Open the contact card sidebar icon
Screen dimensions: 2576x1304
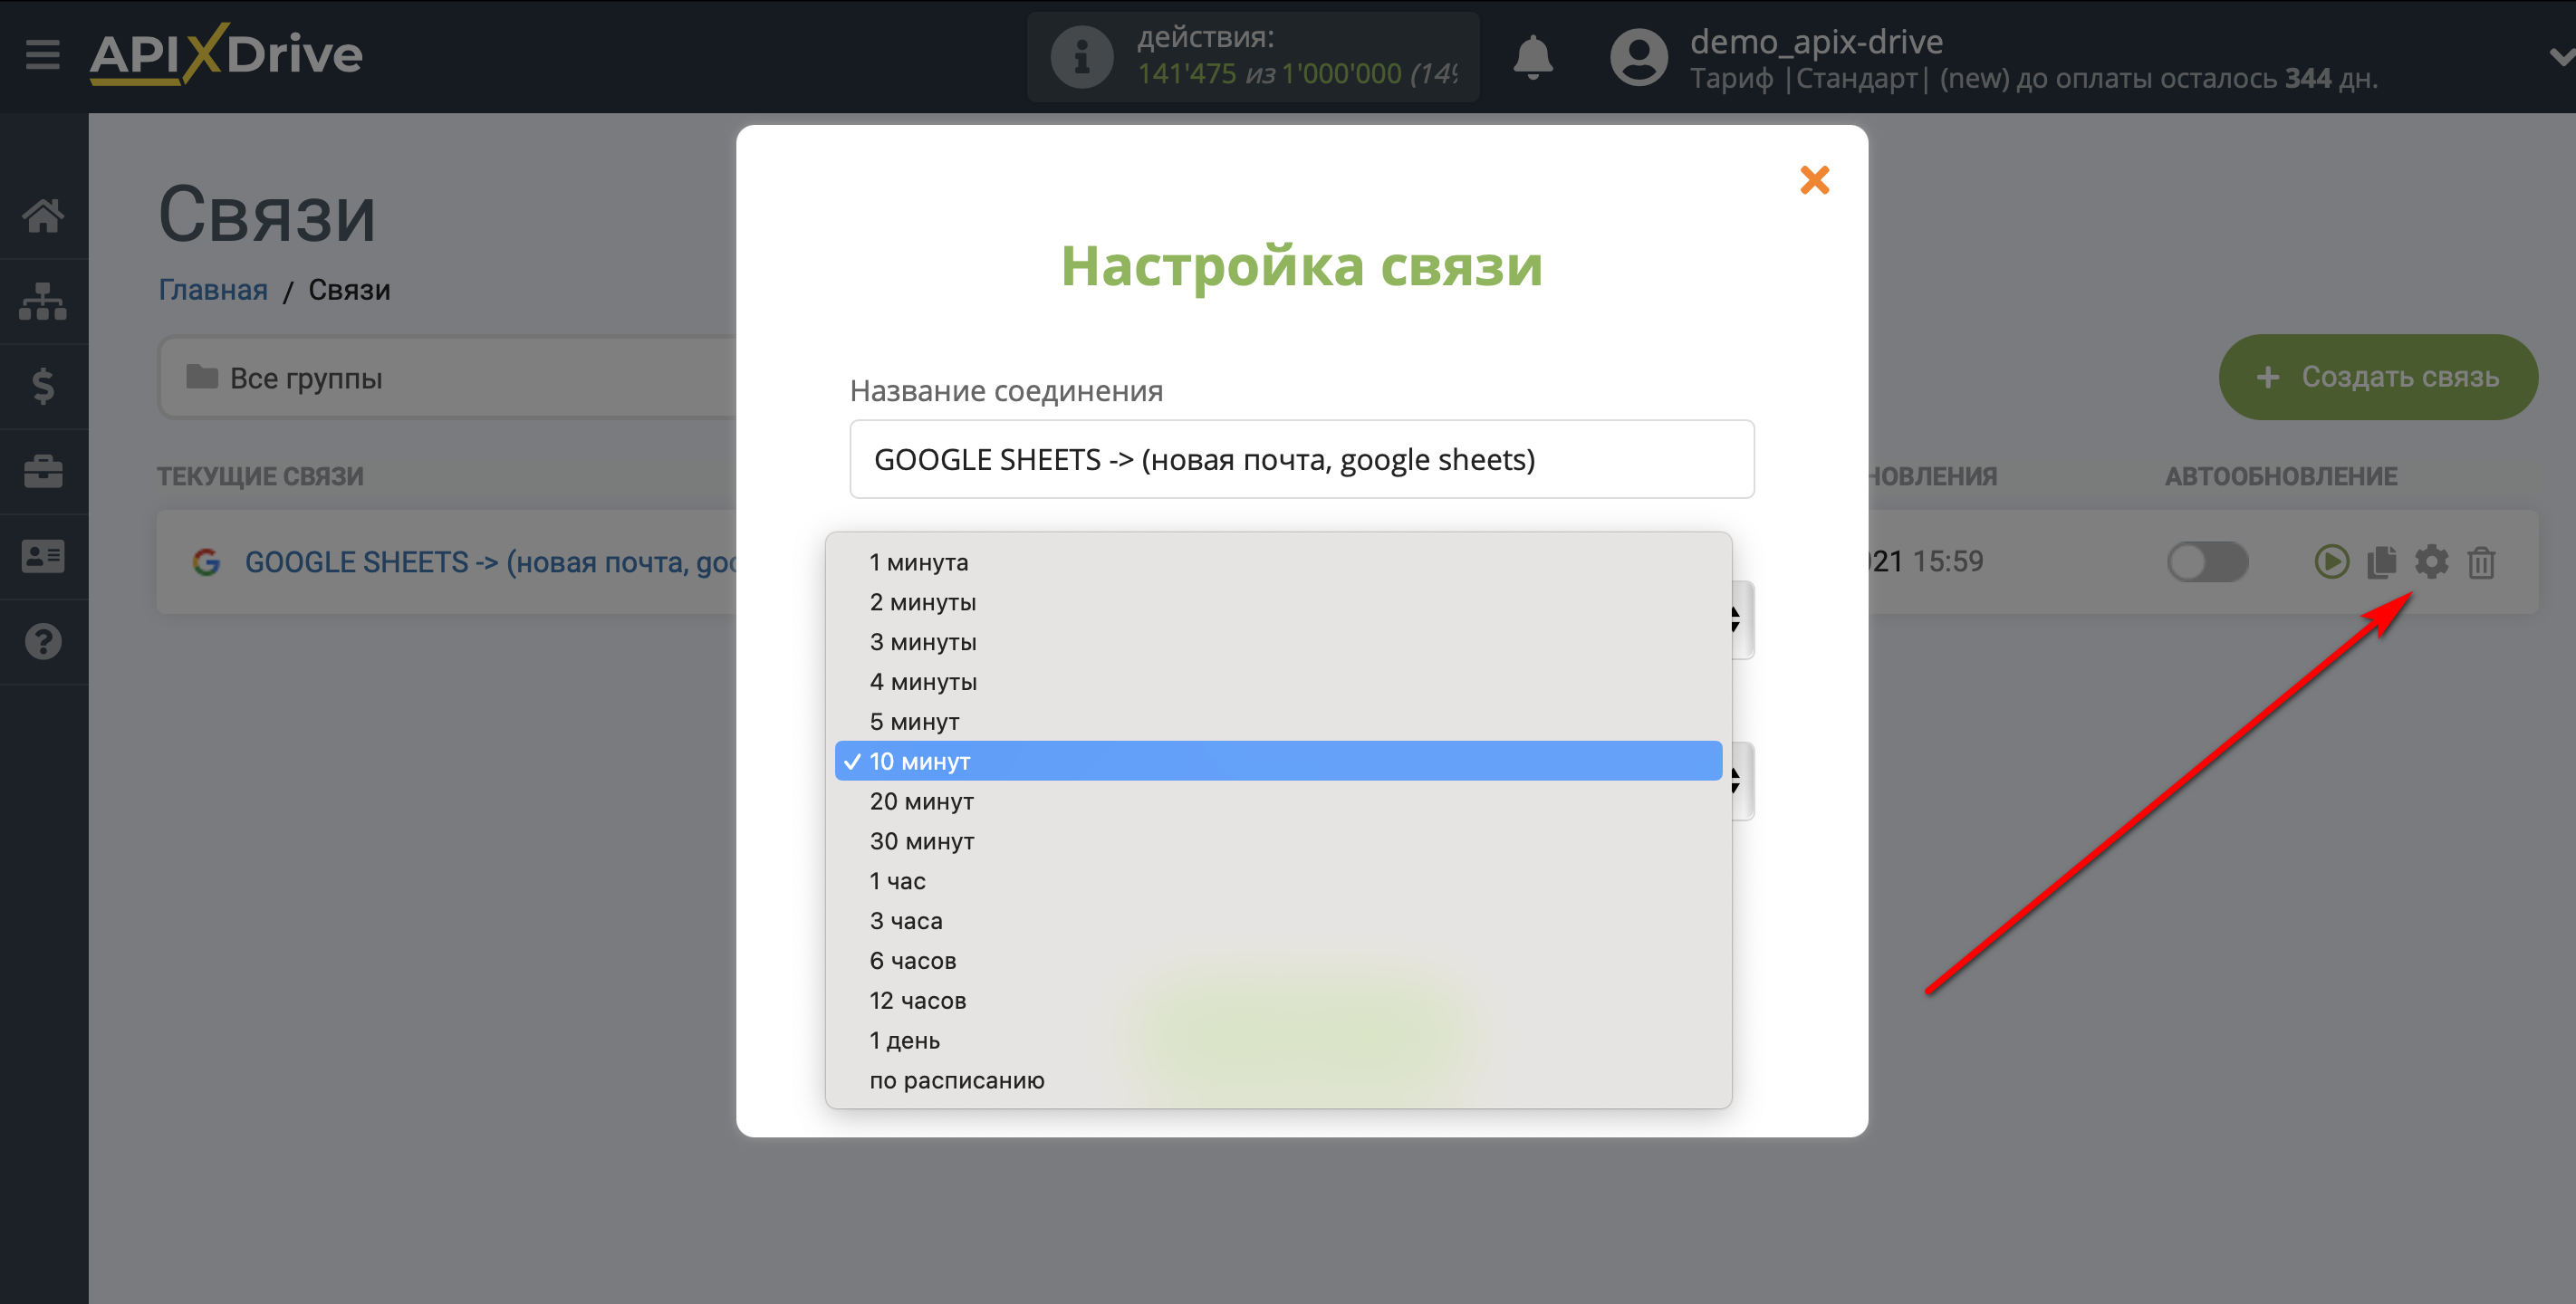click(x=43, y=556)
